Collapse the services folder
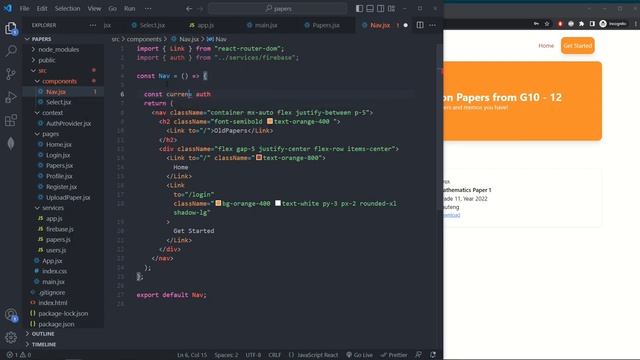Image resolution: width=640 pixels, height=360 pixels. point(53,208)
